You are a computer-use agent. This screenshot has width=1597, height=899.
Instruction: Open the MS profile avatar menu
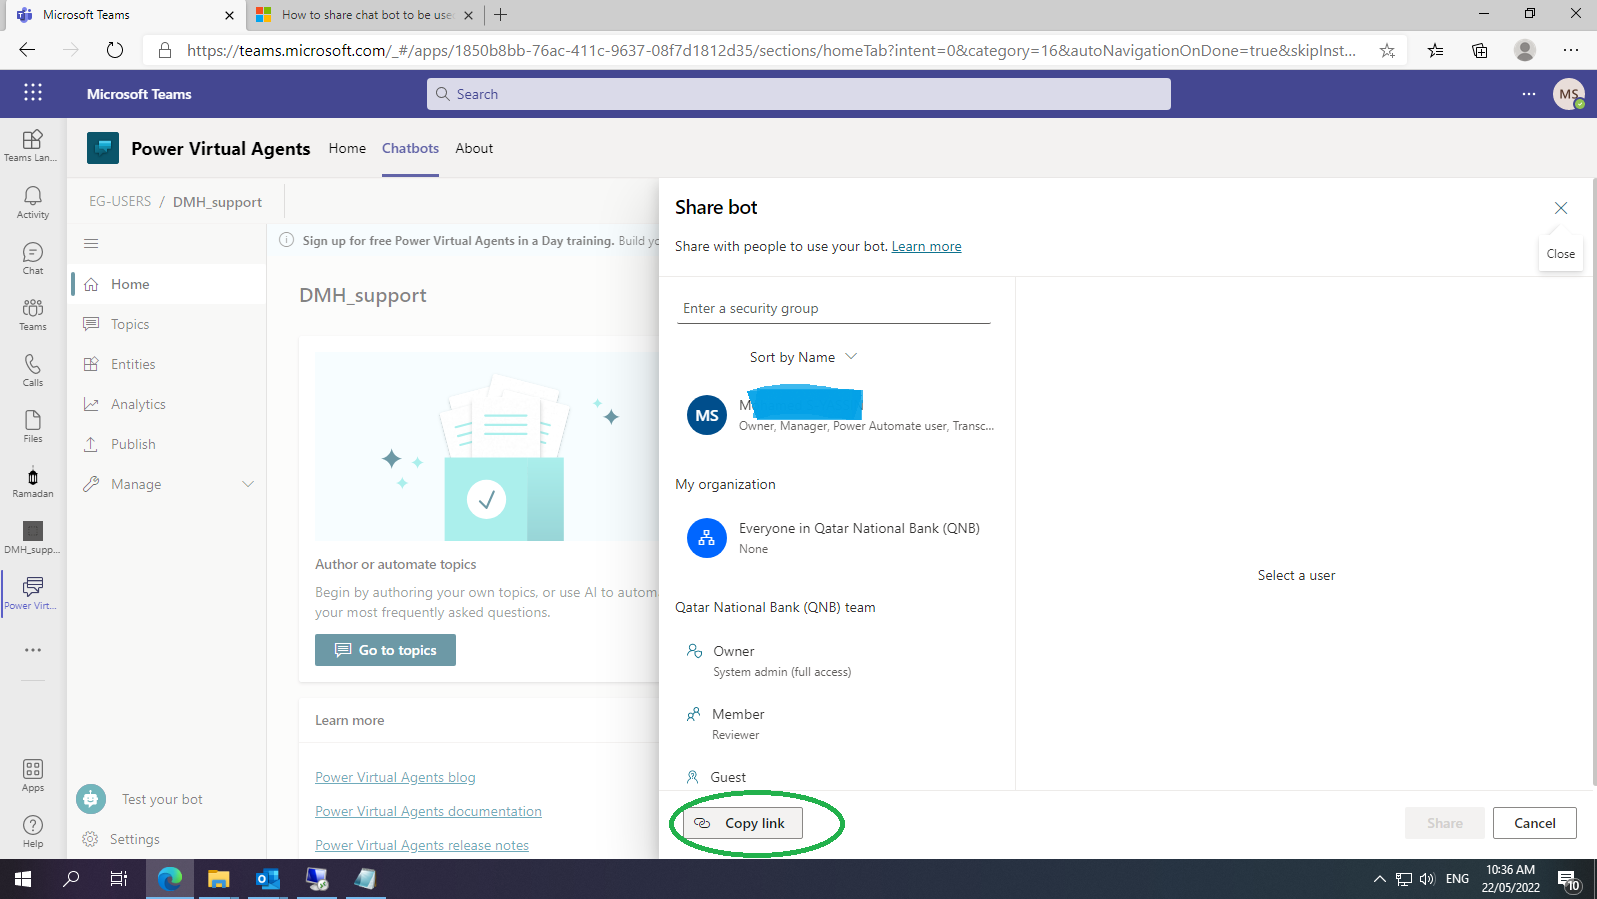(1569, 94)
